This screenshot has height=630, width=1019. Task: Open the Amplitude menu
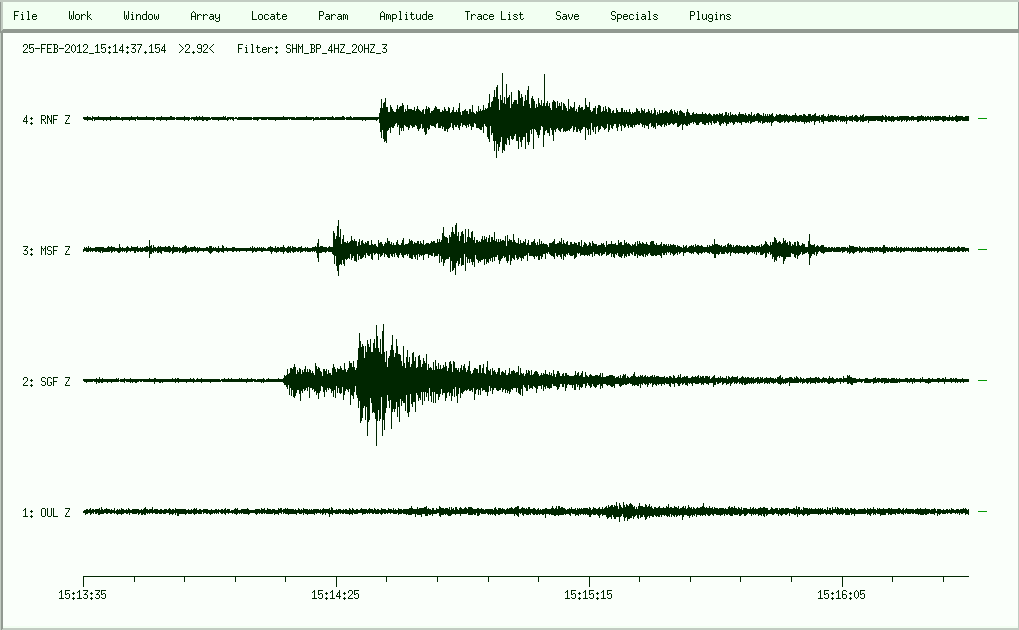(406, 16)
